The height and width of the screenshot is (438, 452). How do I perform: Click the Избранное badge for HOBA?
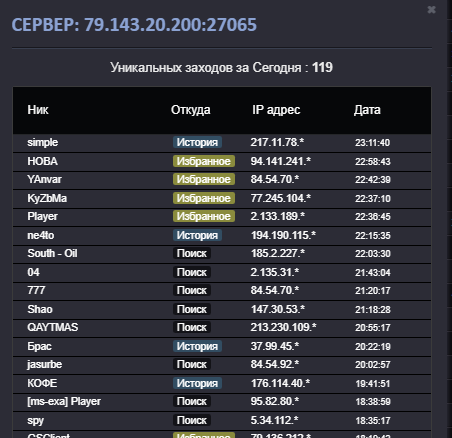(204, 161)
